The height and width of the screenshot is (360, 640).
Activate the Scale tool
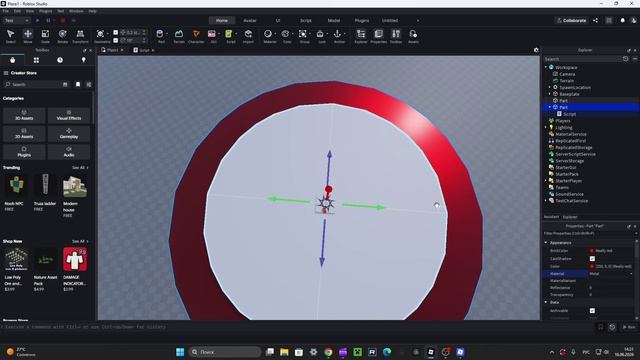tap(45, 36)
